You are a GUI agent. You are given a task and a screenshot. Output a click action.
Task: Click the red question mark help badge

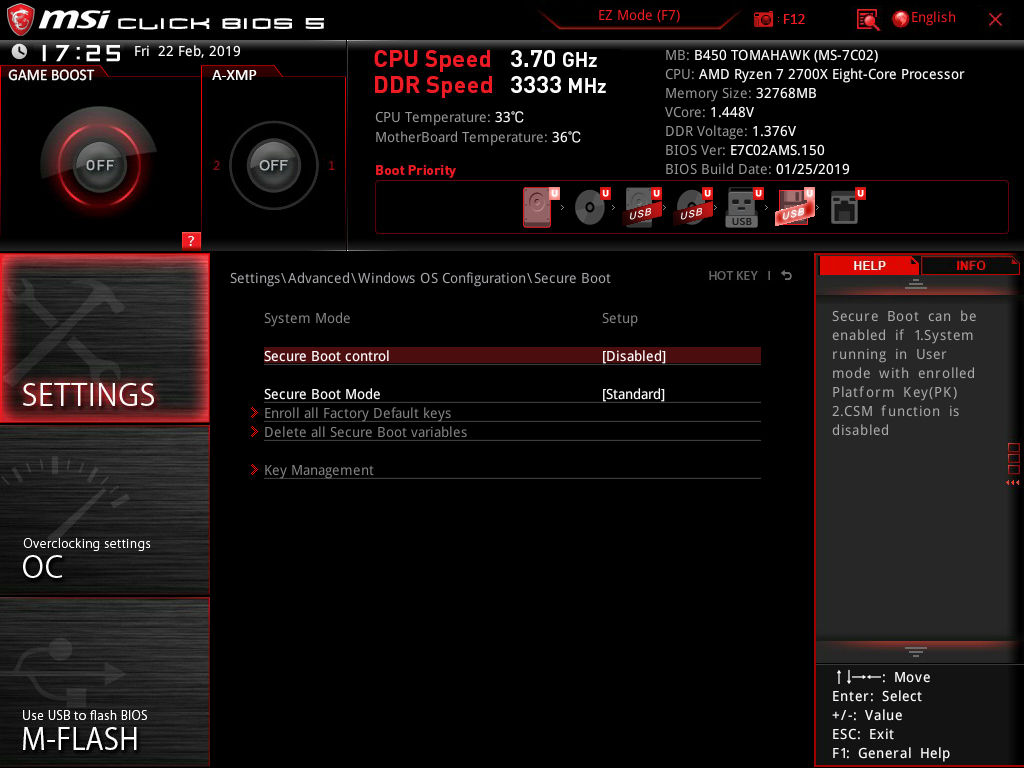191,240
